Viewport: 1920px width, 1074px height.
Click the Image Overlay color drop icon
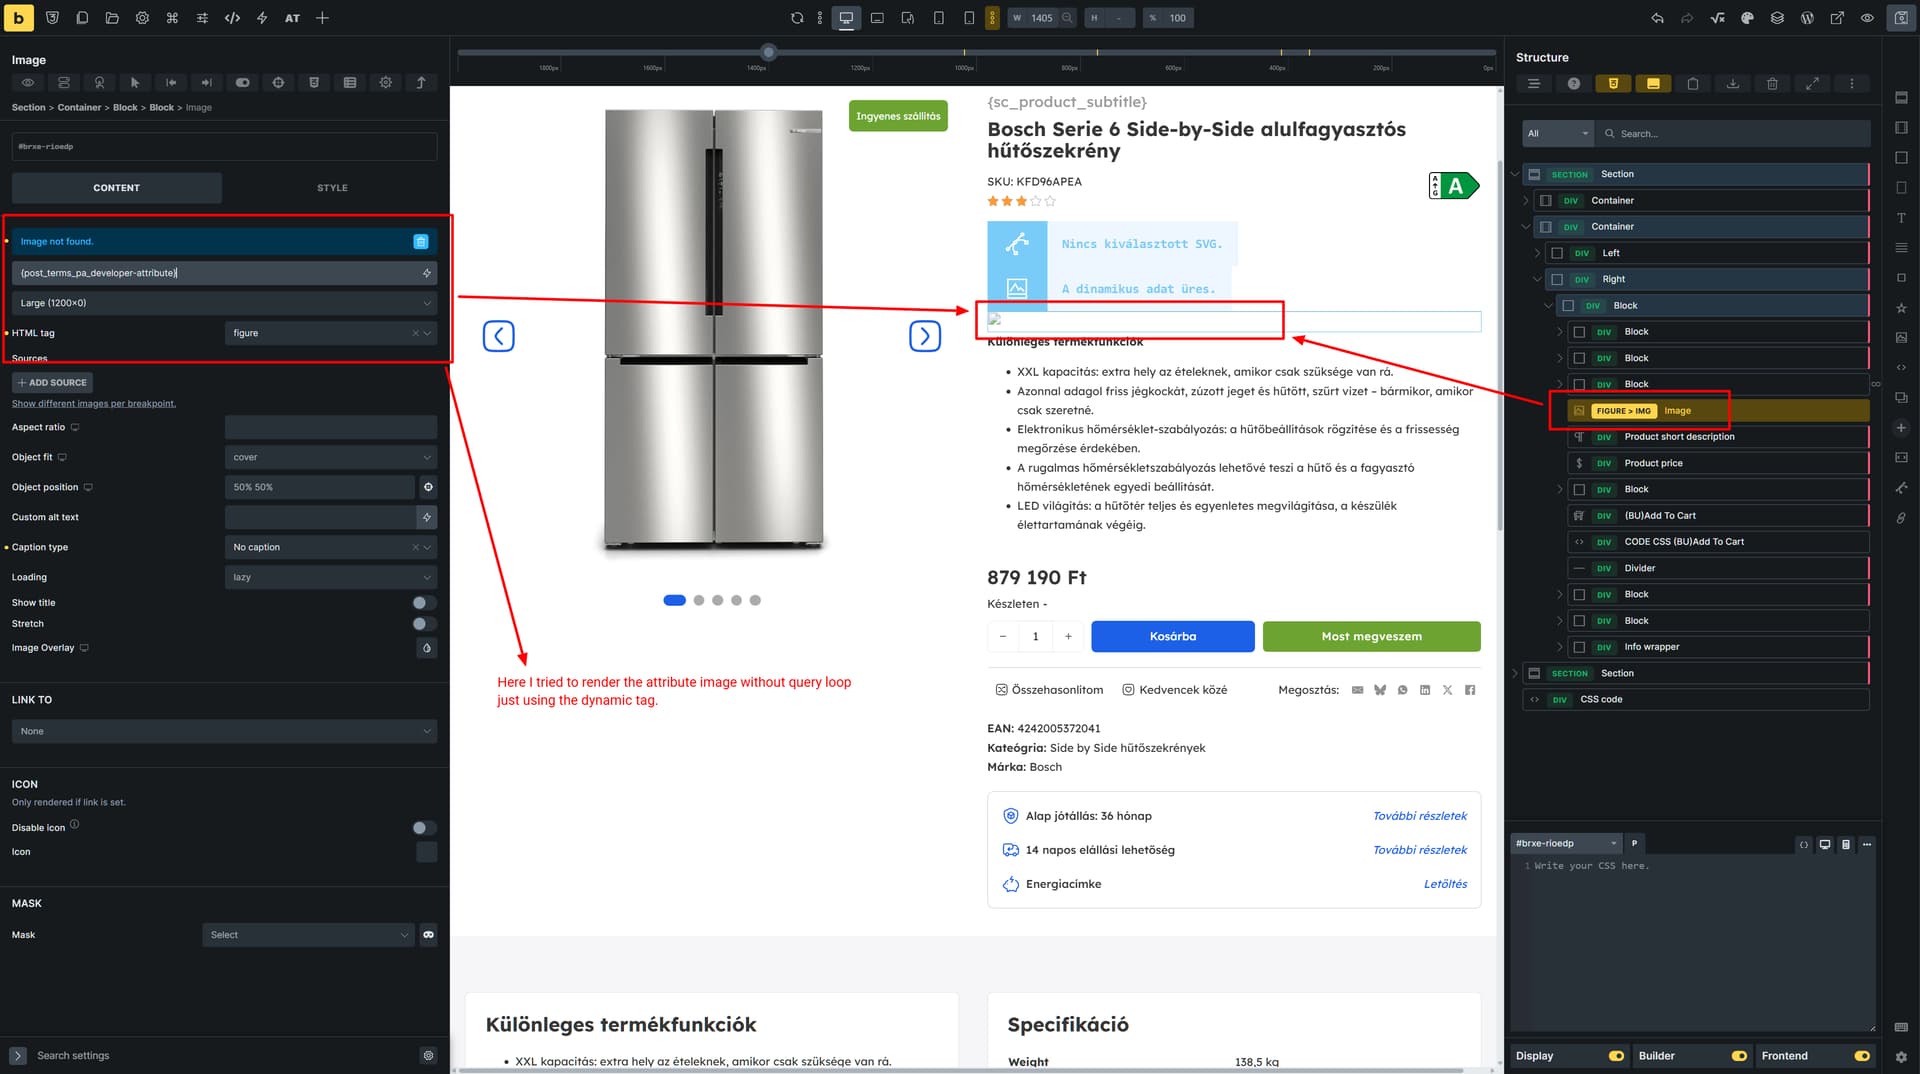[427, 648]
